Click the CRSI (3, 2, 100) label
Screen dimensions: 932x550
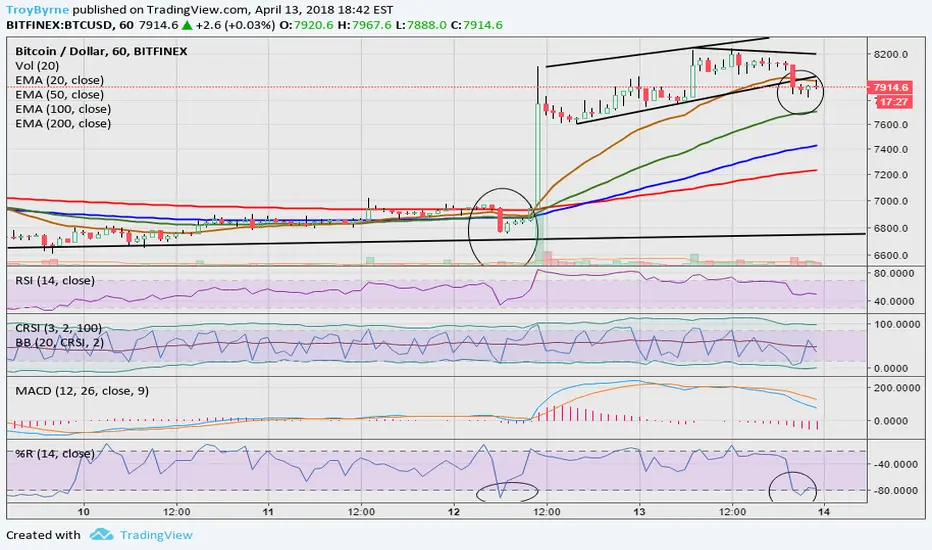tap(58, 328)
